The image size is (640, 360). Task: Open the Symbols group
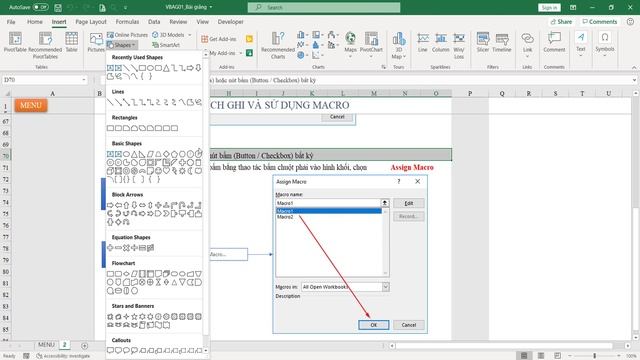(x=604, y=44)
